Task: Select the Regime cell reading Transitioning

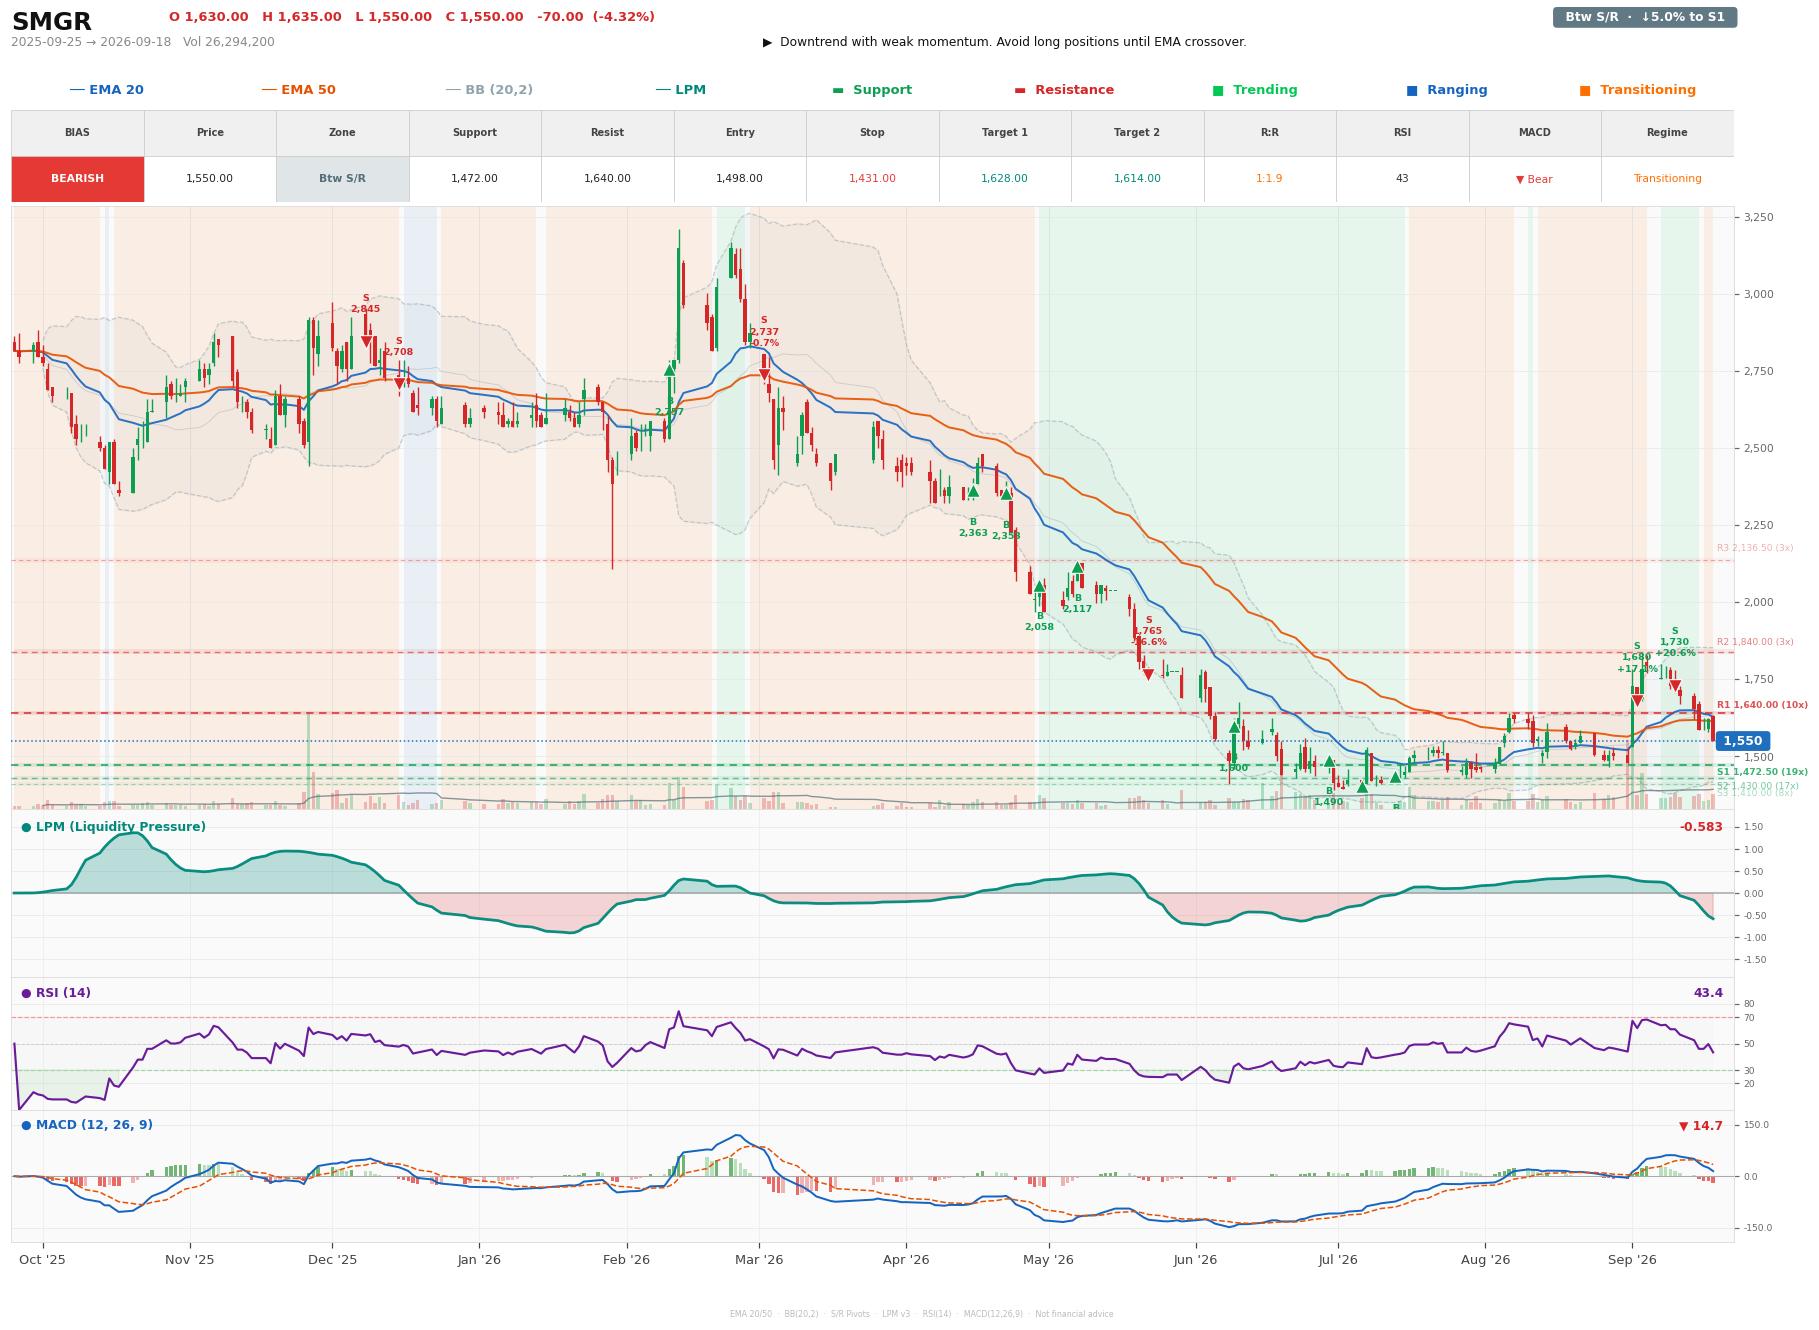Action: click(1667, 179)
